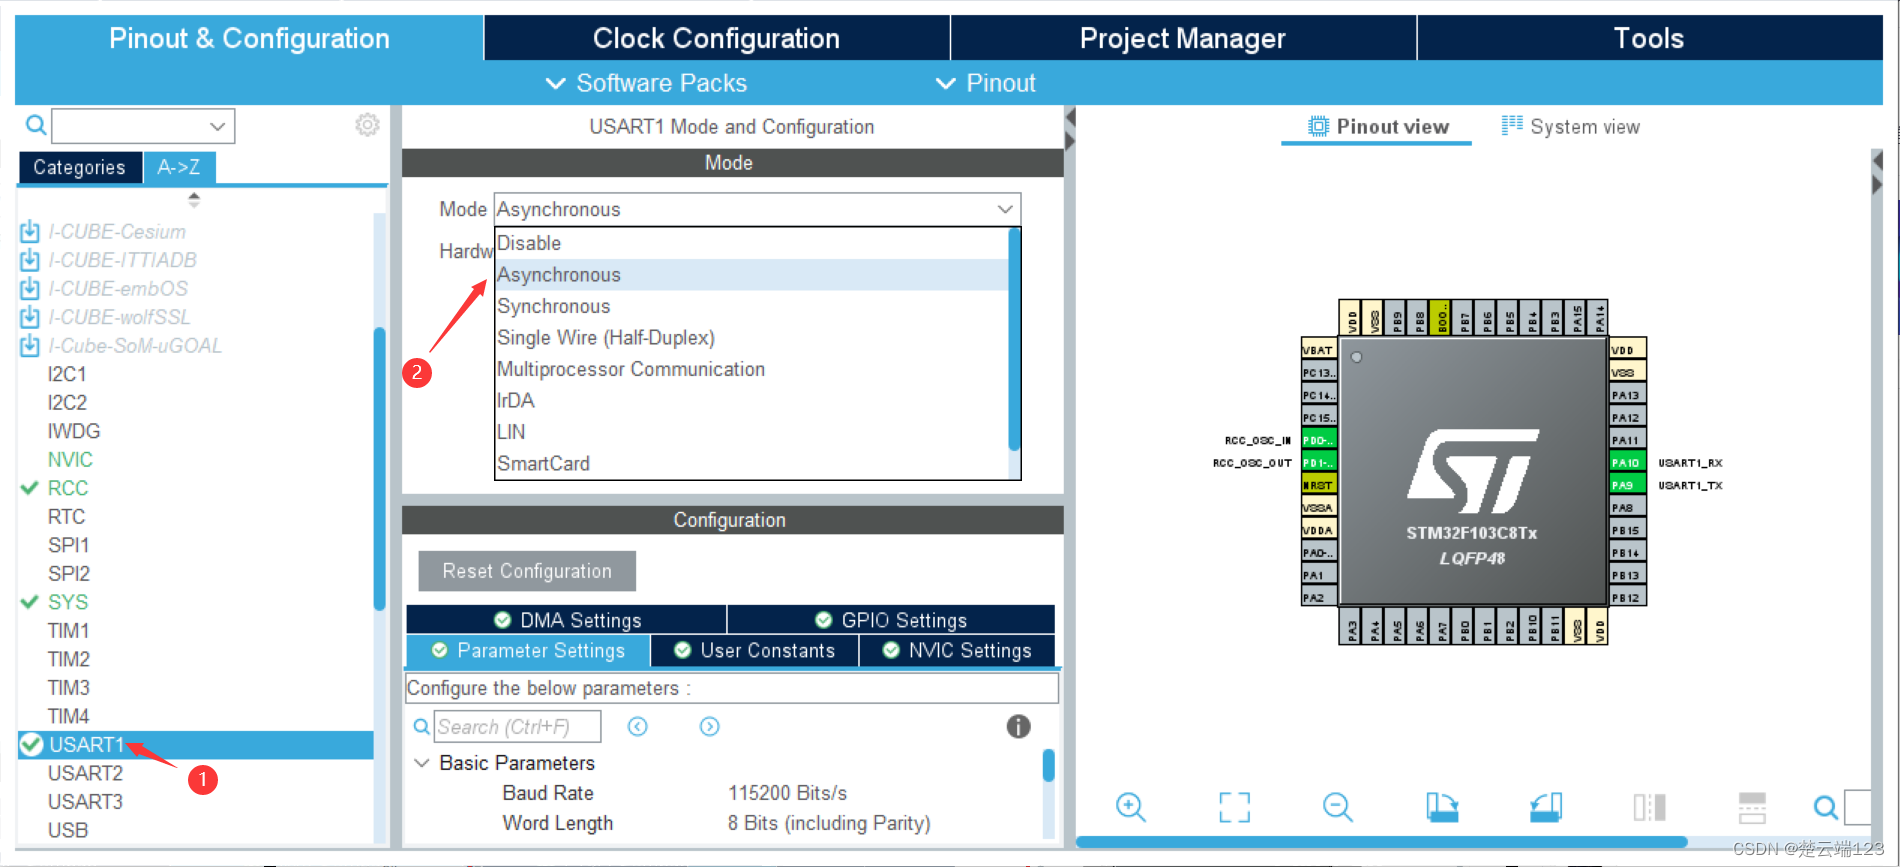Image resolution: width=1900 pixels, height=867 pixels.
Task: Click the peripheral list vertical scrollbar
Action: [379, 468]
